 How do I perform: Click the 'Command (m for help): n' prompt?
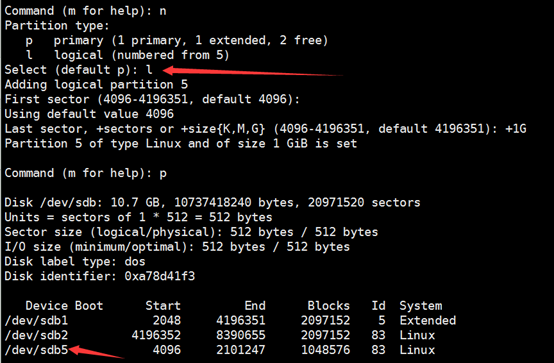coord(86,11)
